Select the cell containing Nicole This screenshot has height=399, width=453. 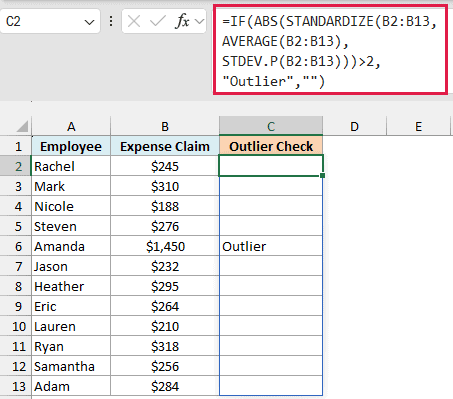pyautogui.click(x=71, y=206)
